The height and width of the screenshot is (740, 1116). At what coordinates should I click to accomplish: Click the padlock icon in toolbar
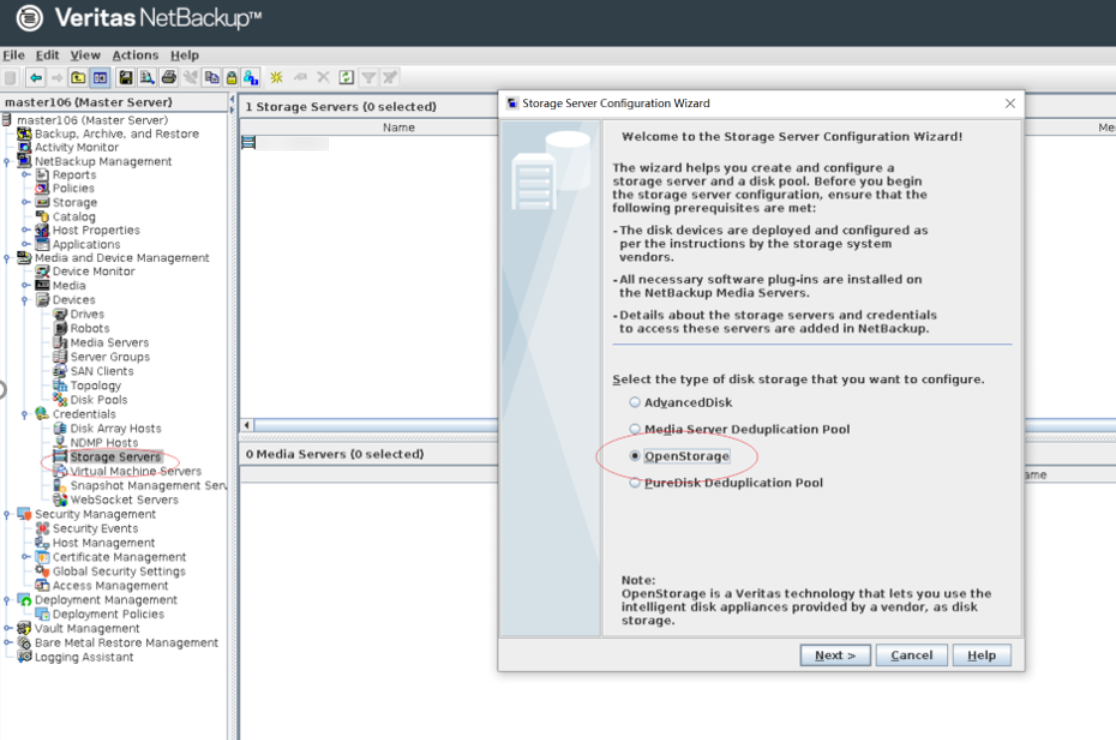click(231, 78)
